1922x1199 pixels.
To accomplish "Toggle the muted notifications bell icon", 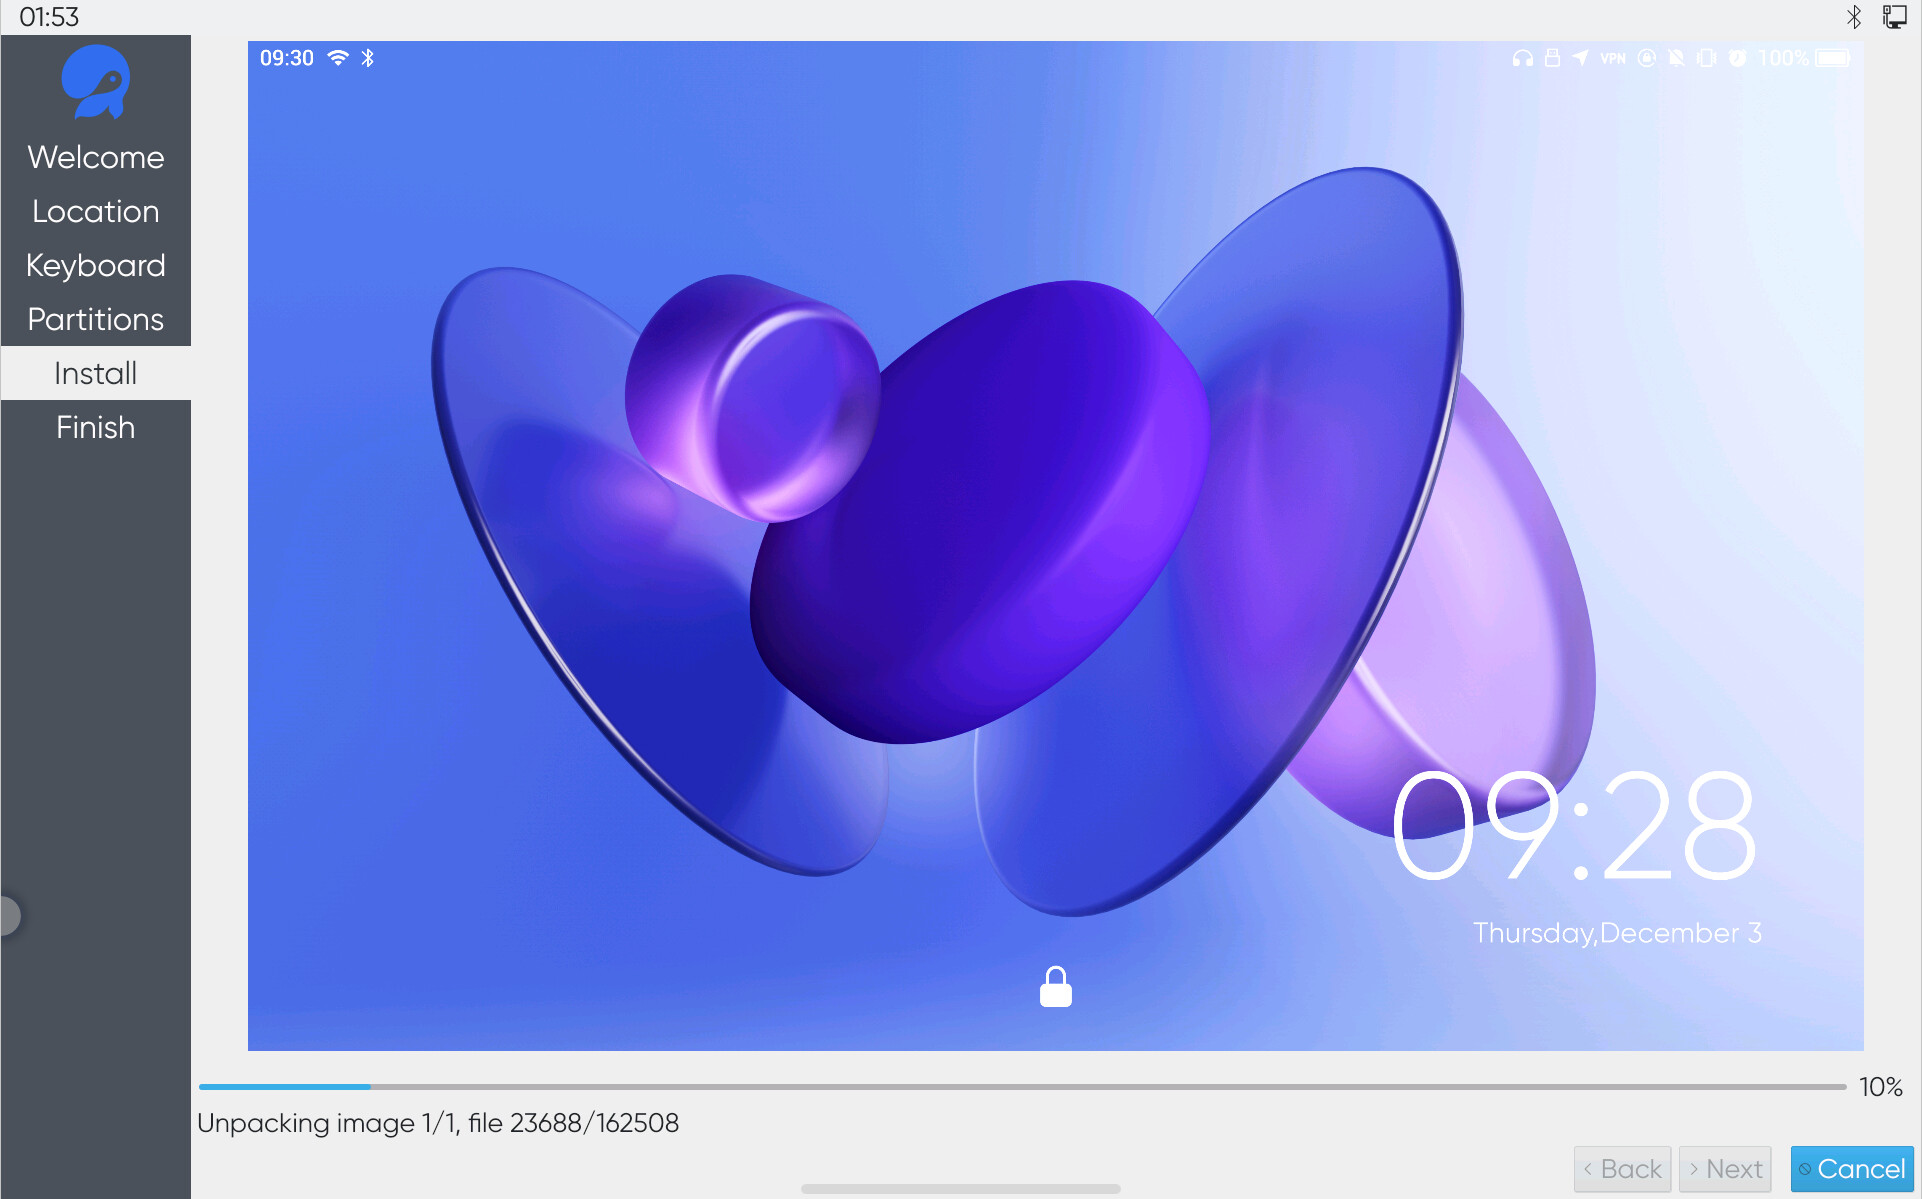I will (1676, 58).
